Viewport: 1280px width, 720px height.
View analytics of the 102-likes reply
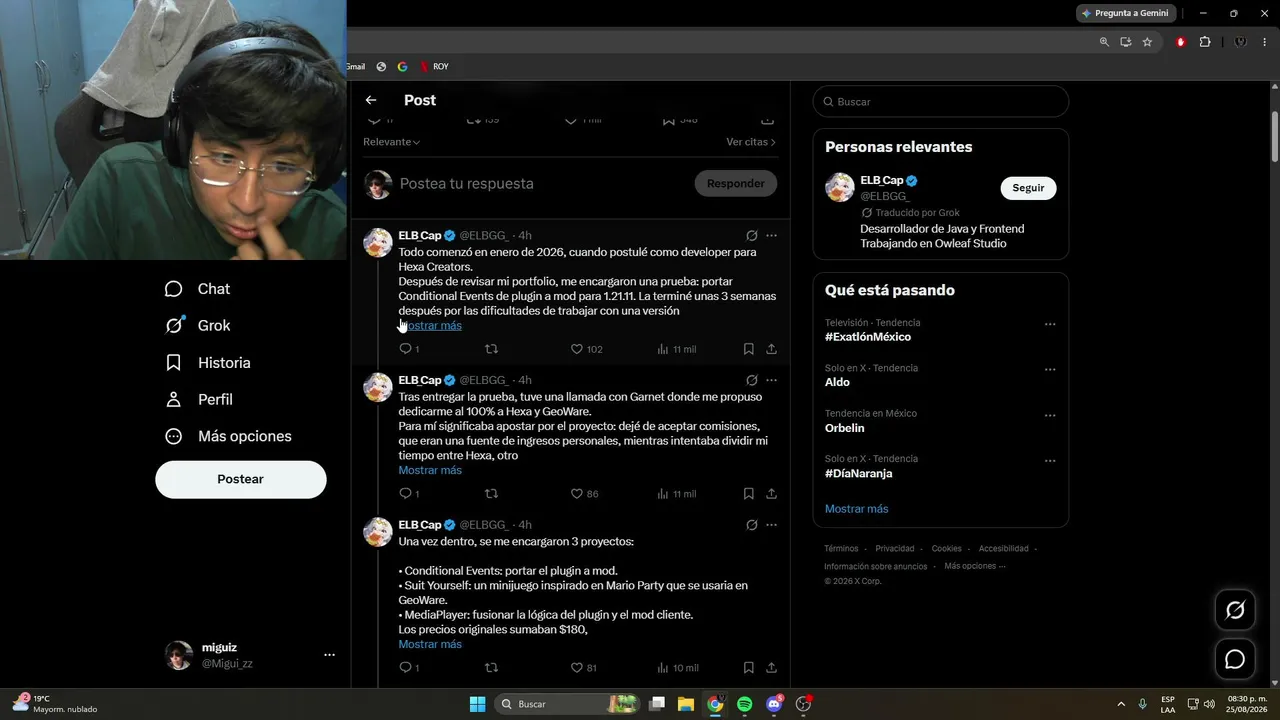tap(676, 349)
